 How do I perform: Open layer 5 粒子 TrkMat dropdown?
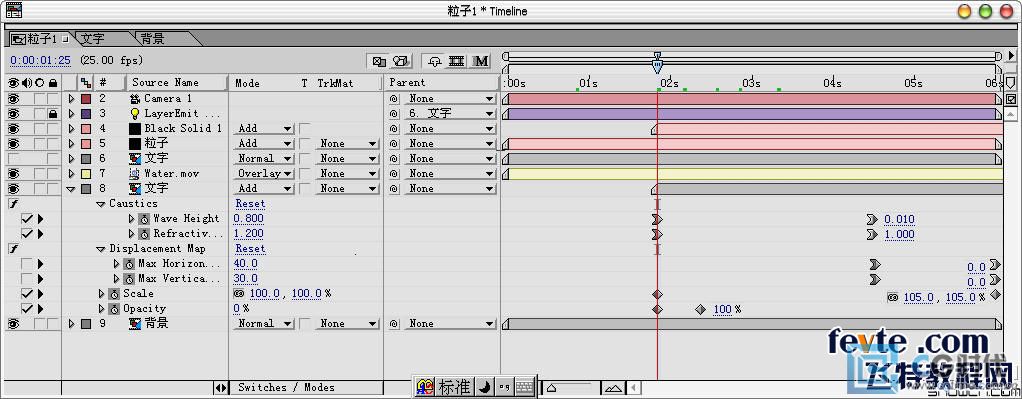[x=346, y=144]
